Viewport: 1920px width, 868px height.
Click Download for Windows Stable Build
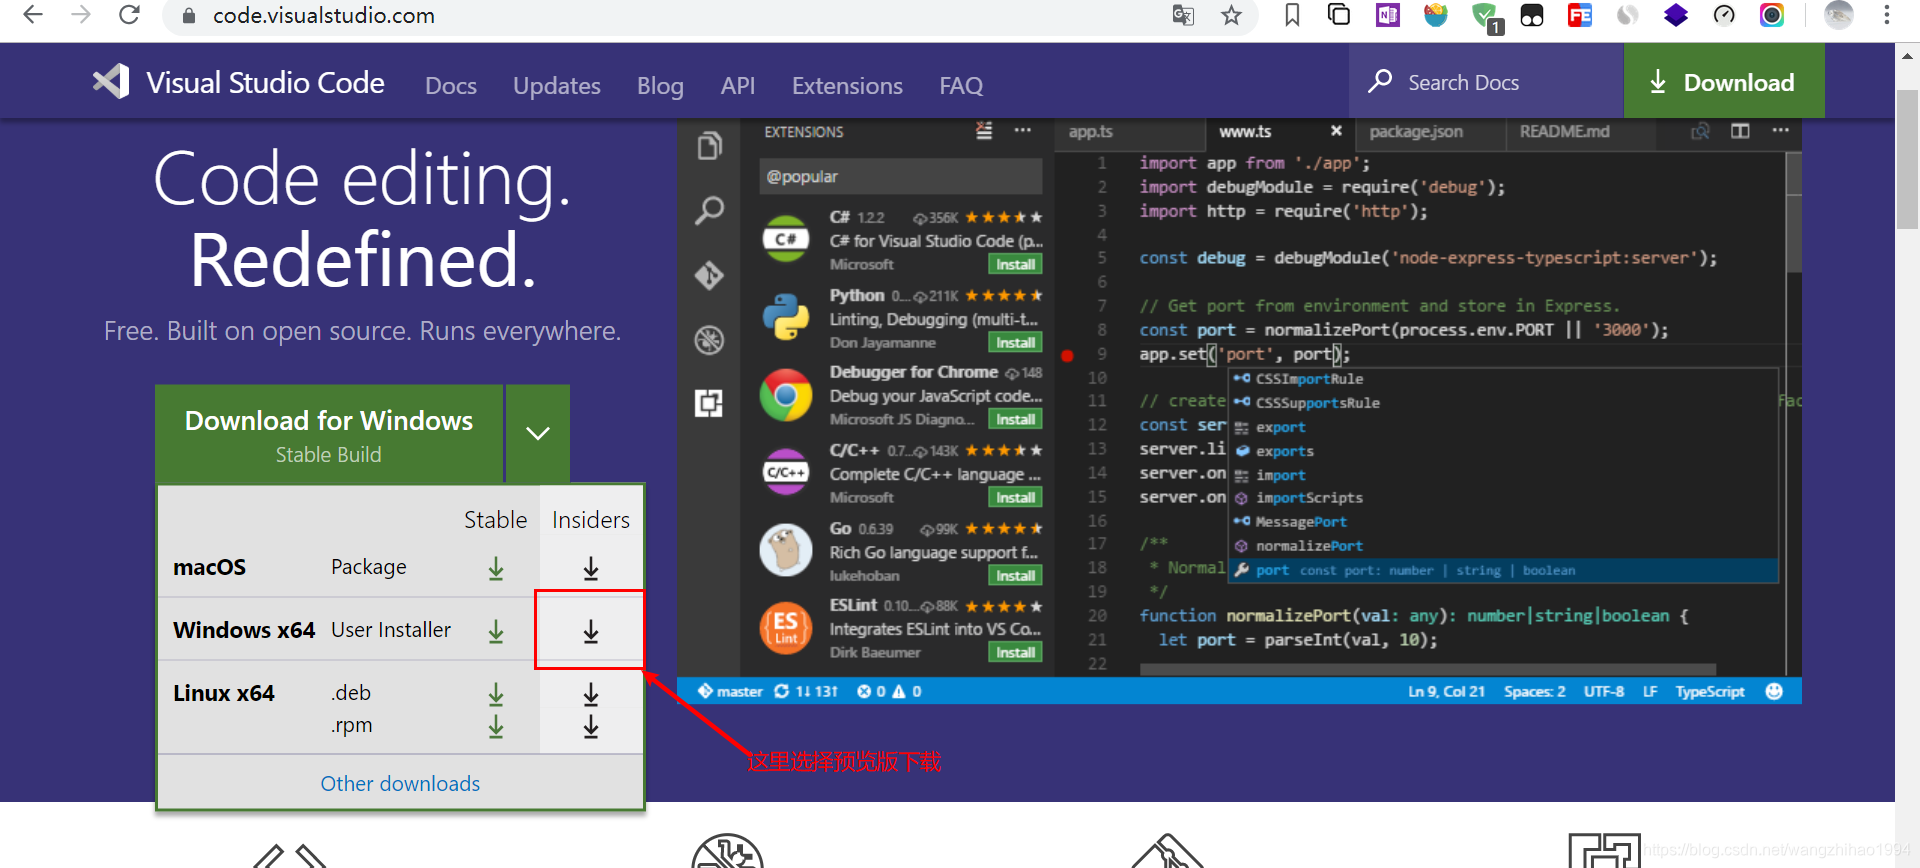click(x=329, y=434)
